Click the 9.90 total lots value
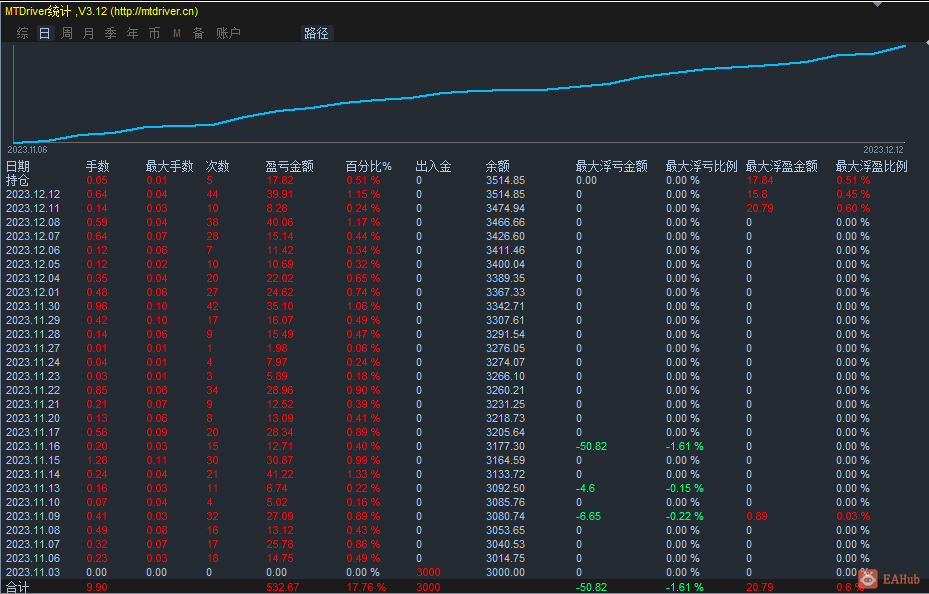 pos(97,587)
